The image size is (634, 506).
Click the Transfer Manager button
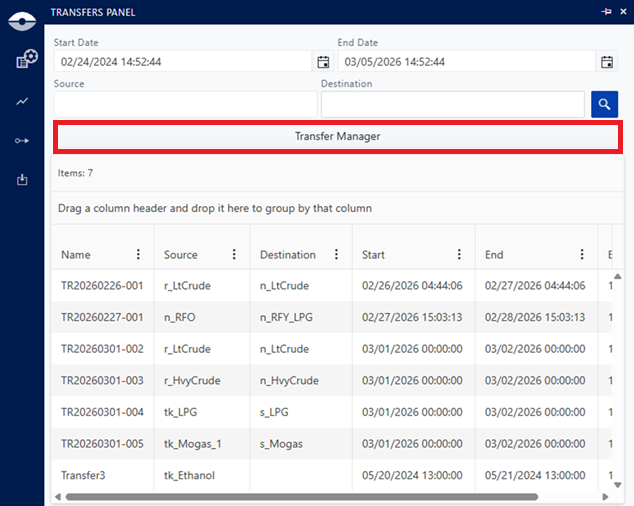pyautogui.click(x=338, y=136)
